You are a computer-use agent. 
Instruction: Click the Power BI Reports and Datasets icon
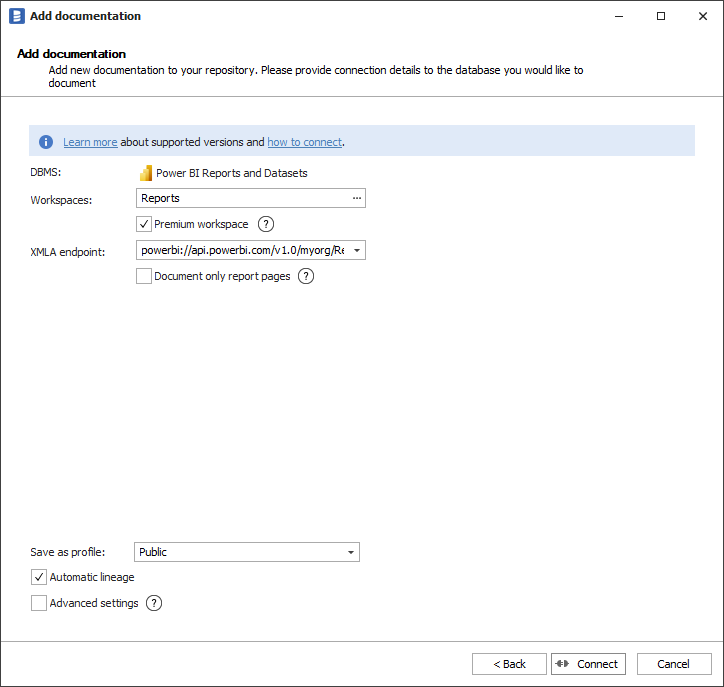coord(145,173)
